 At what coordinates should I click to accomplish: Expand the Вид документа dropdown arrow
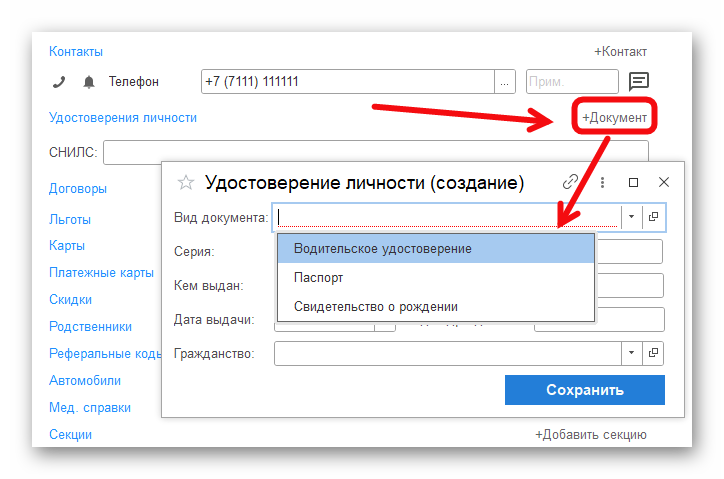[x=631, y=216]
